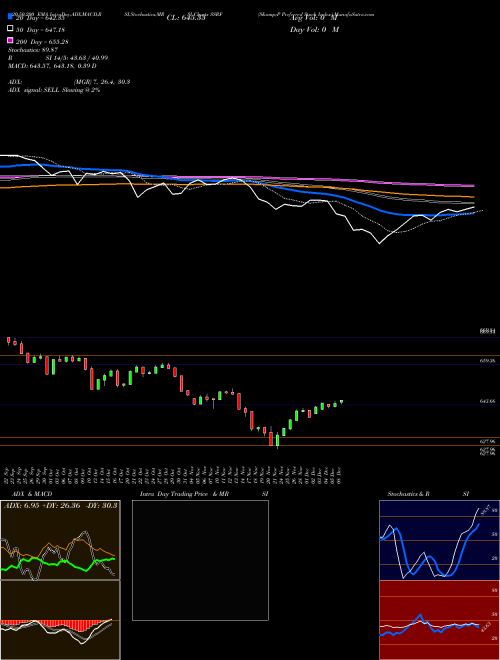Screen dimensions: 500x660
Task: Select the '200 Day - 655.28' text
Action: point(42,42)
